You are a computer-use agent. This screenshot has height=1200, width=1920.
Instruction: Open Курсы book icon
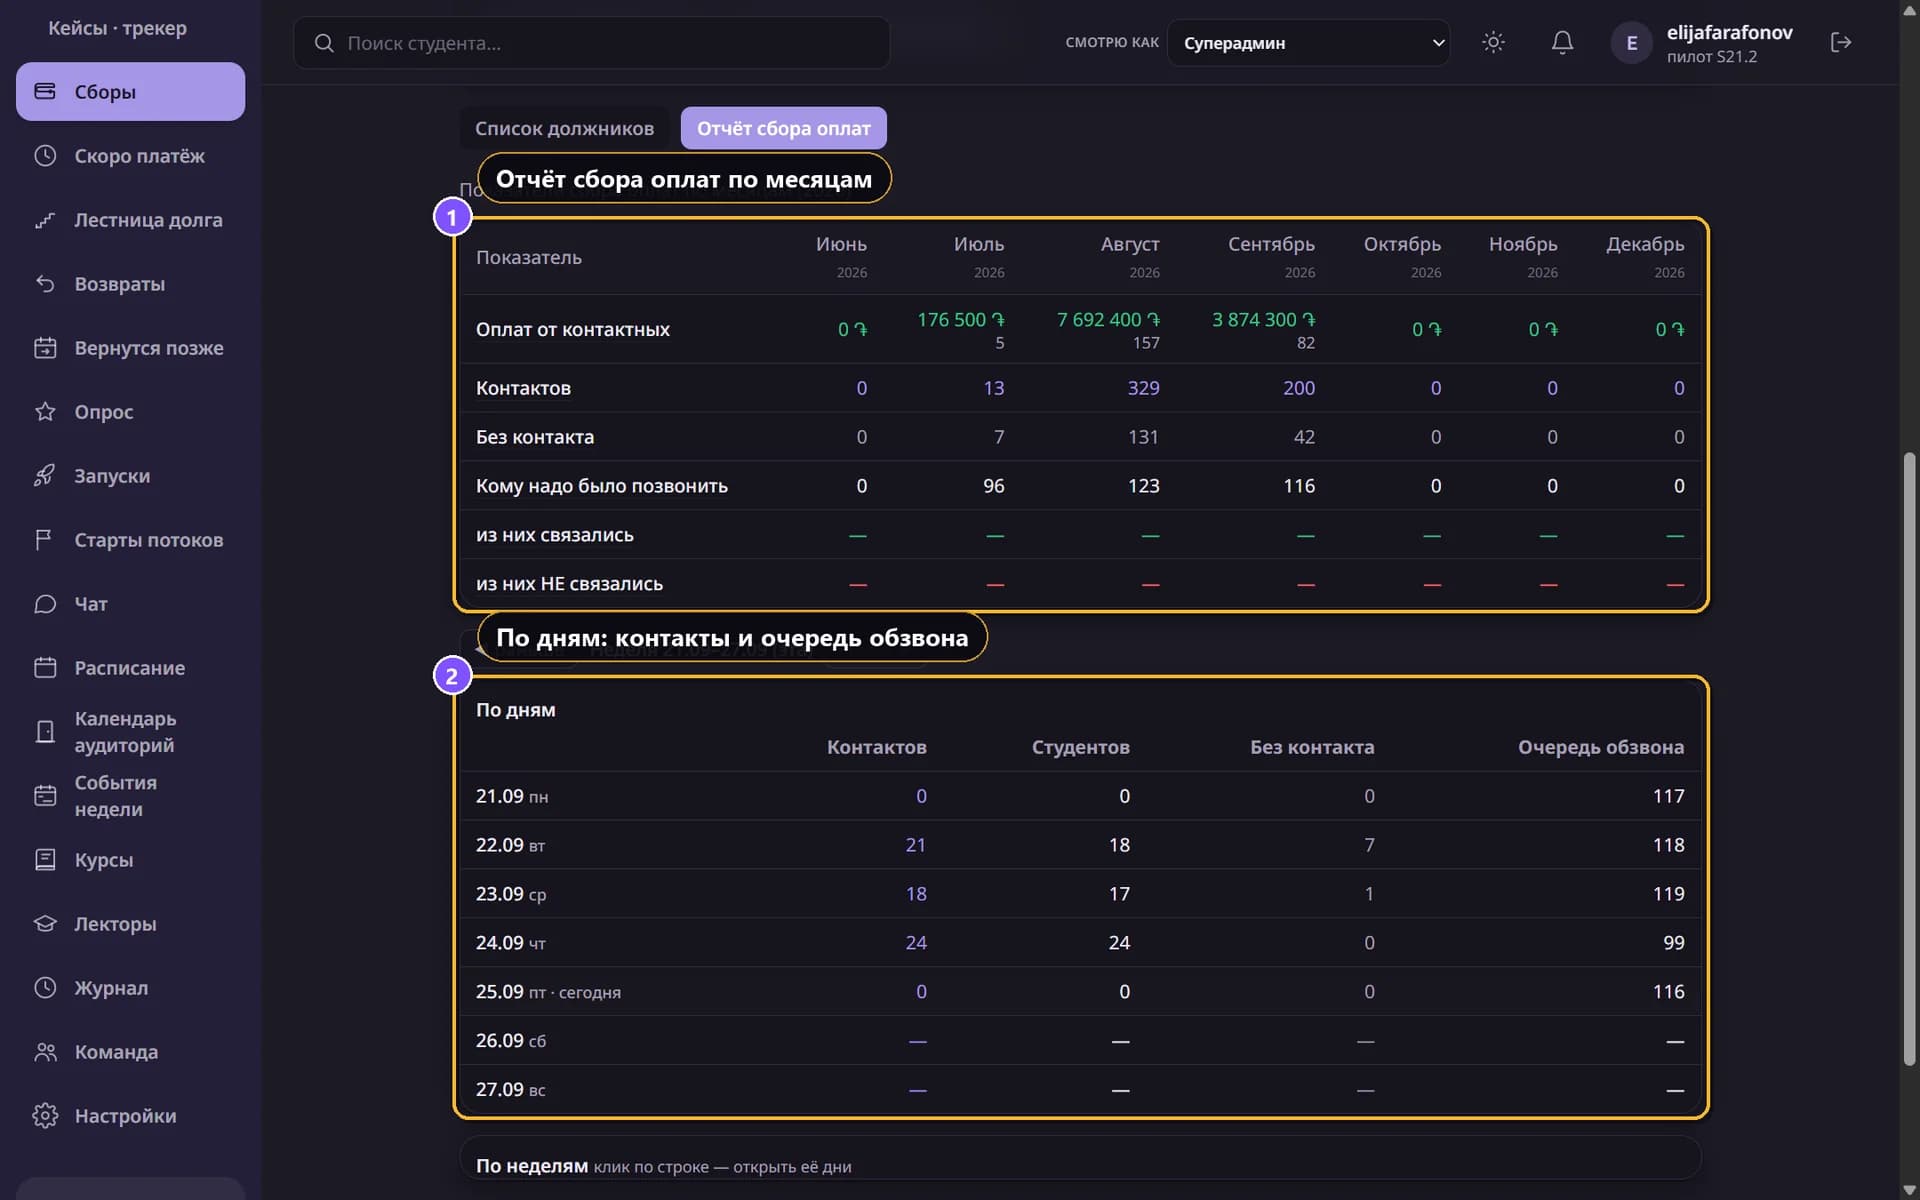coord(45,859)
